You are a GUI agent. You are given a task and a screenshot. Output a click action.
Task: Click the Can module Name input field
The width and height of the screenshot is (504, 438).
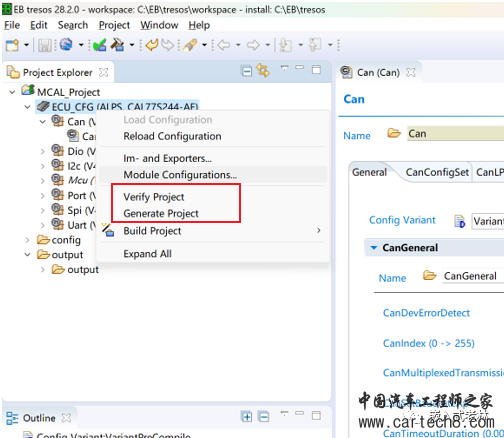pos(455,134)
